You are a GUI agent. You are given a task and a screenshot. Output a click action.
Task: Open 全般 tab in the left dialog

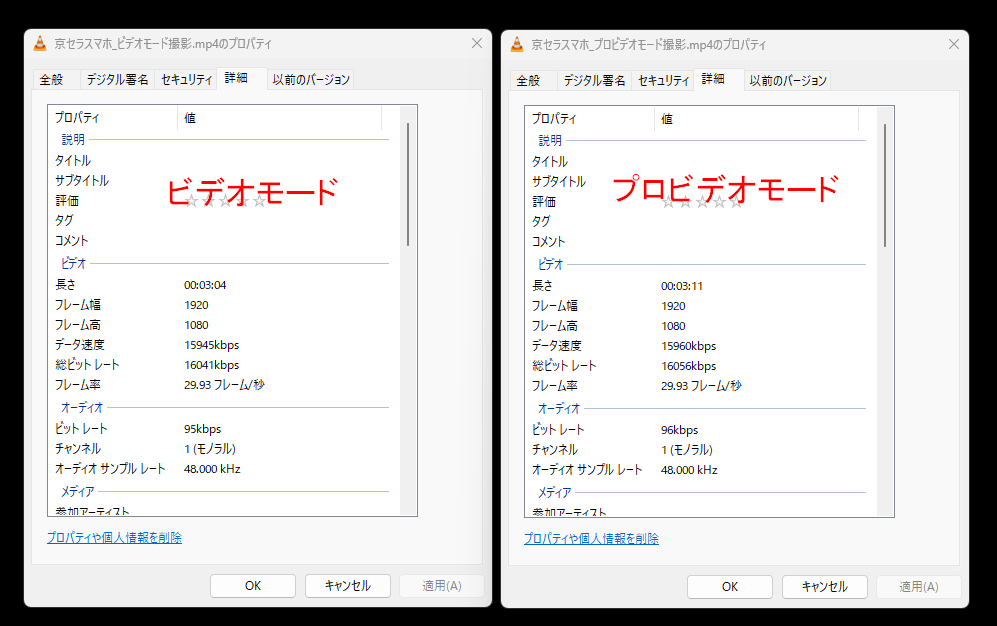coord(52,80)
